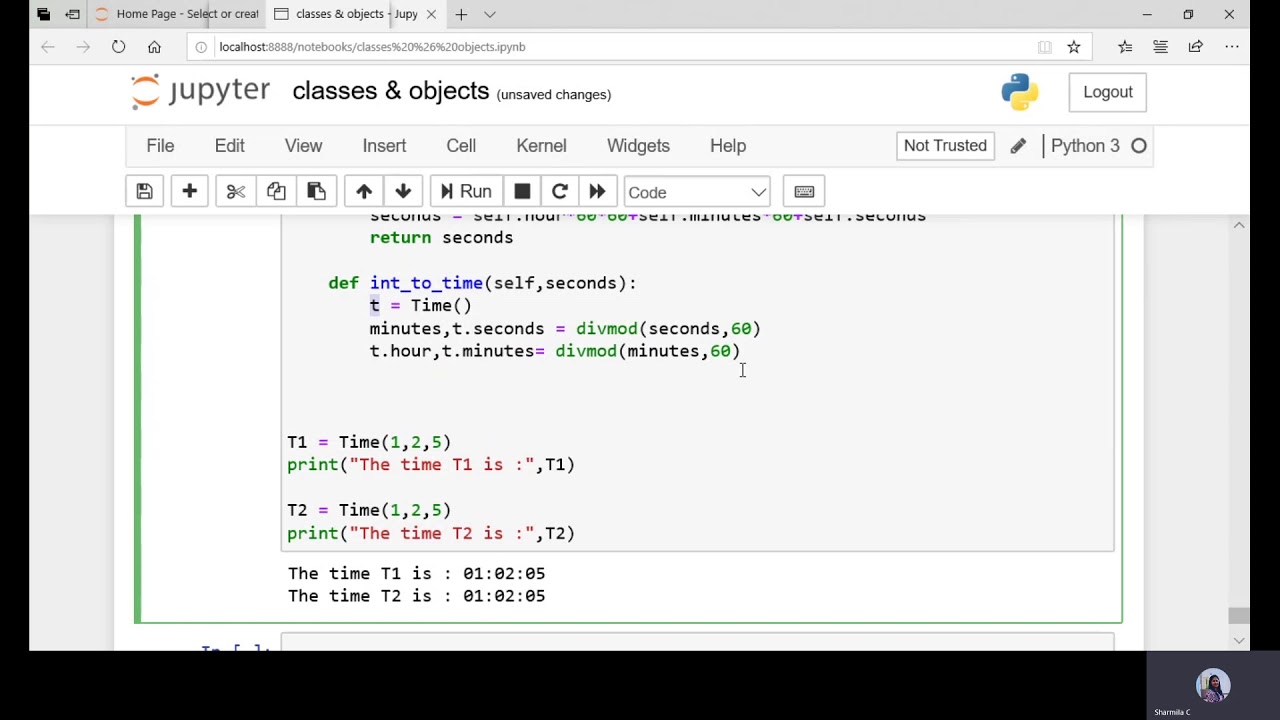
Task: Refresh the browser page
Action: (118, 47)
